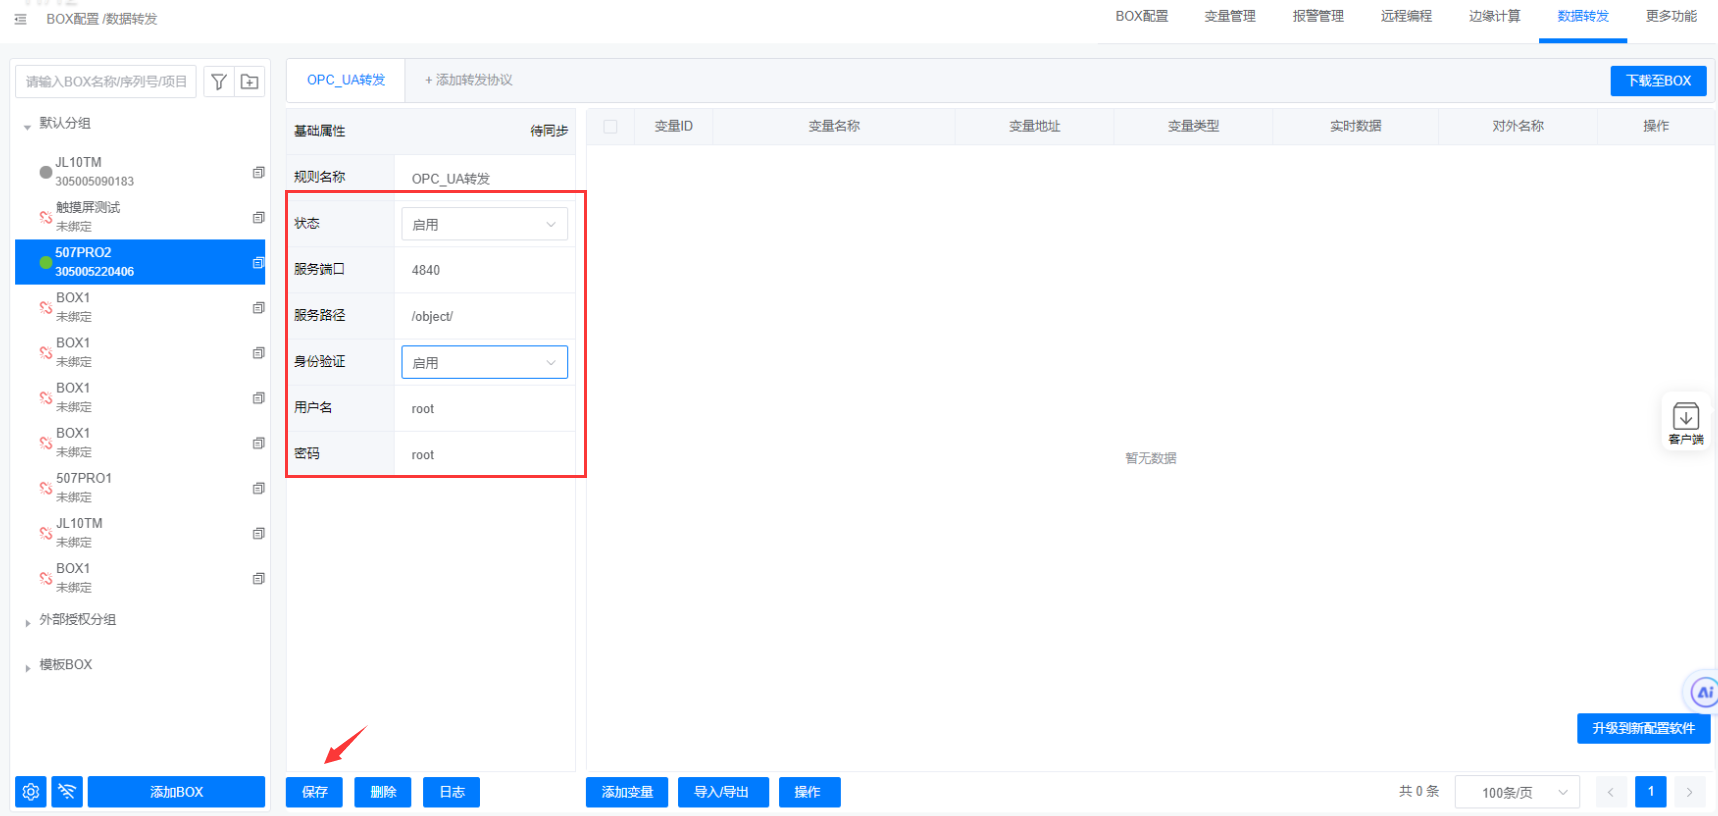Click the unbound link icon of 触摸屏测试
The image size is (1718, 816).
pyautogui.click(x=45, y=217)
